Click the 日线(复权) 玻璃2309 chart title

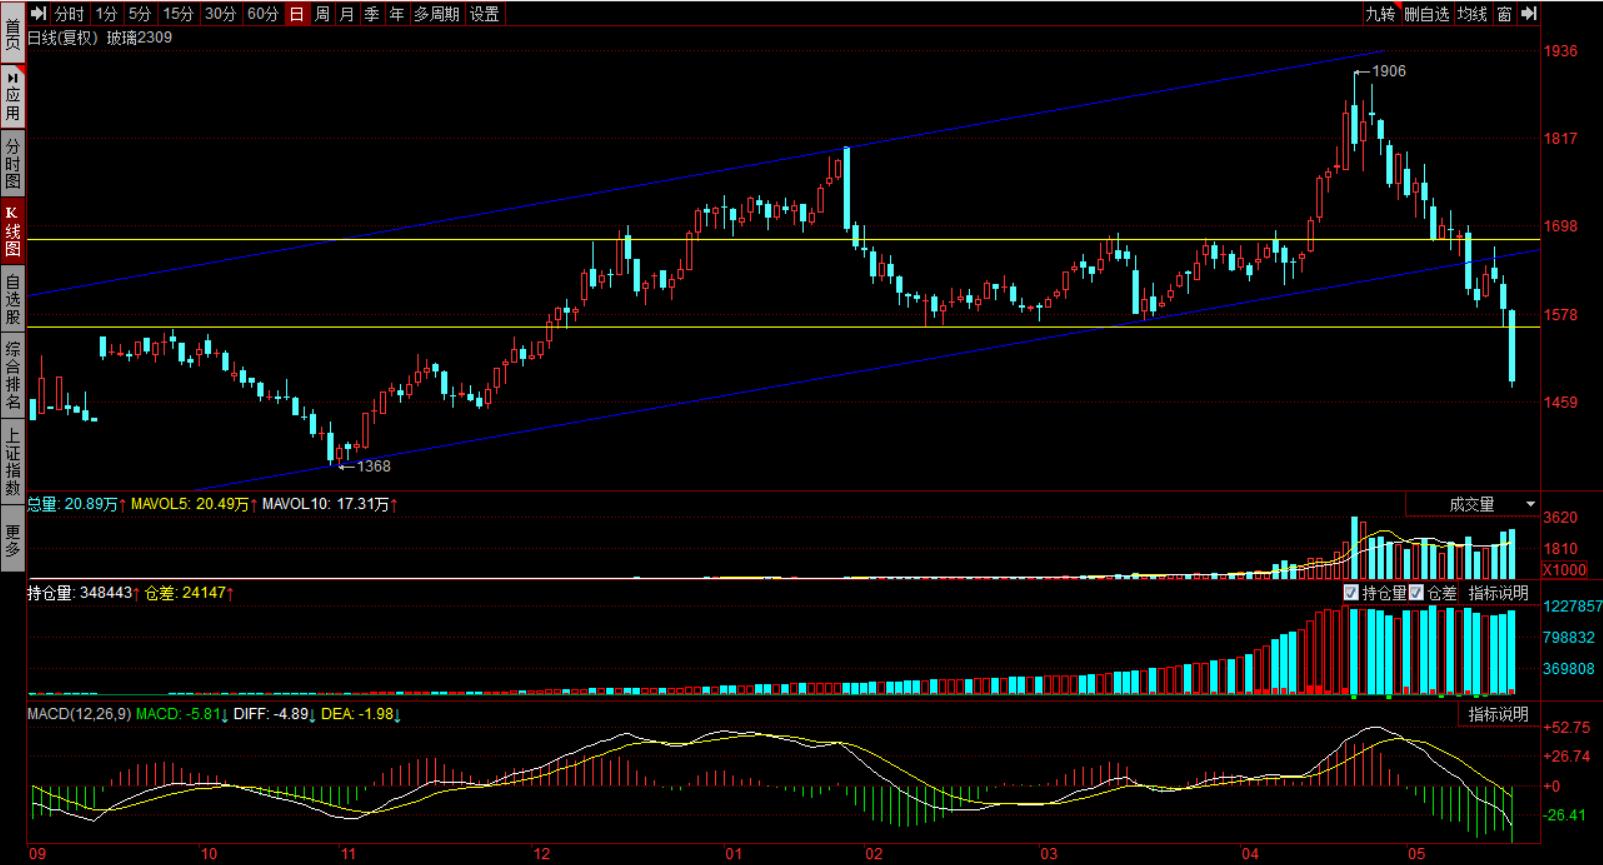100,37
